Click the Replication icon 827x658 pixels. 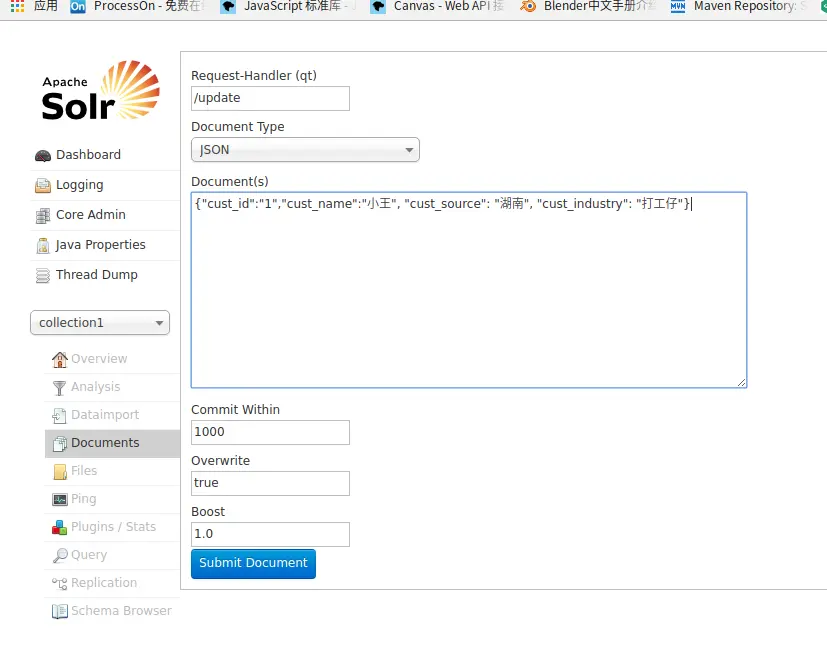(x=60, y=583)
